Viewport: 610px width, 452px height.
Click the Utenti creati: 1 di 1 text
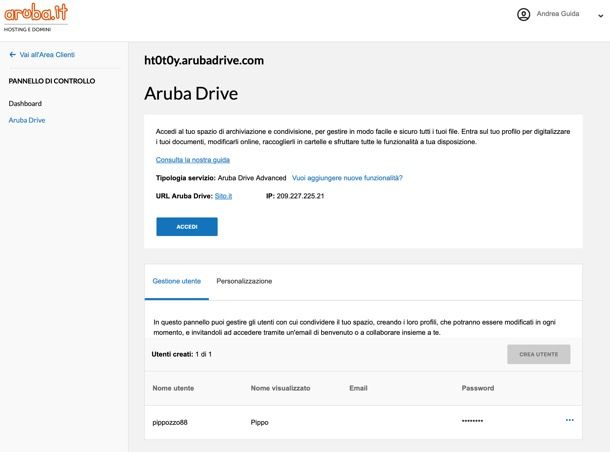point(182,354)
